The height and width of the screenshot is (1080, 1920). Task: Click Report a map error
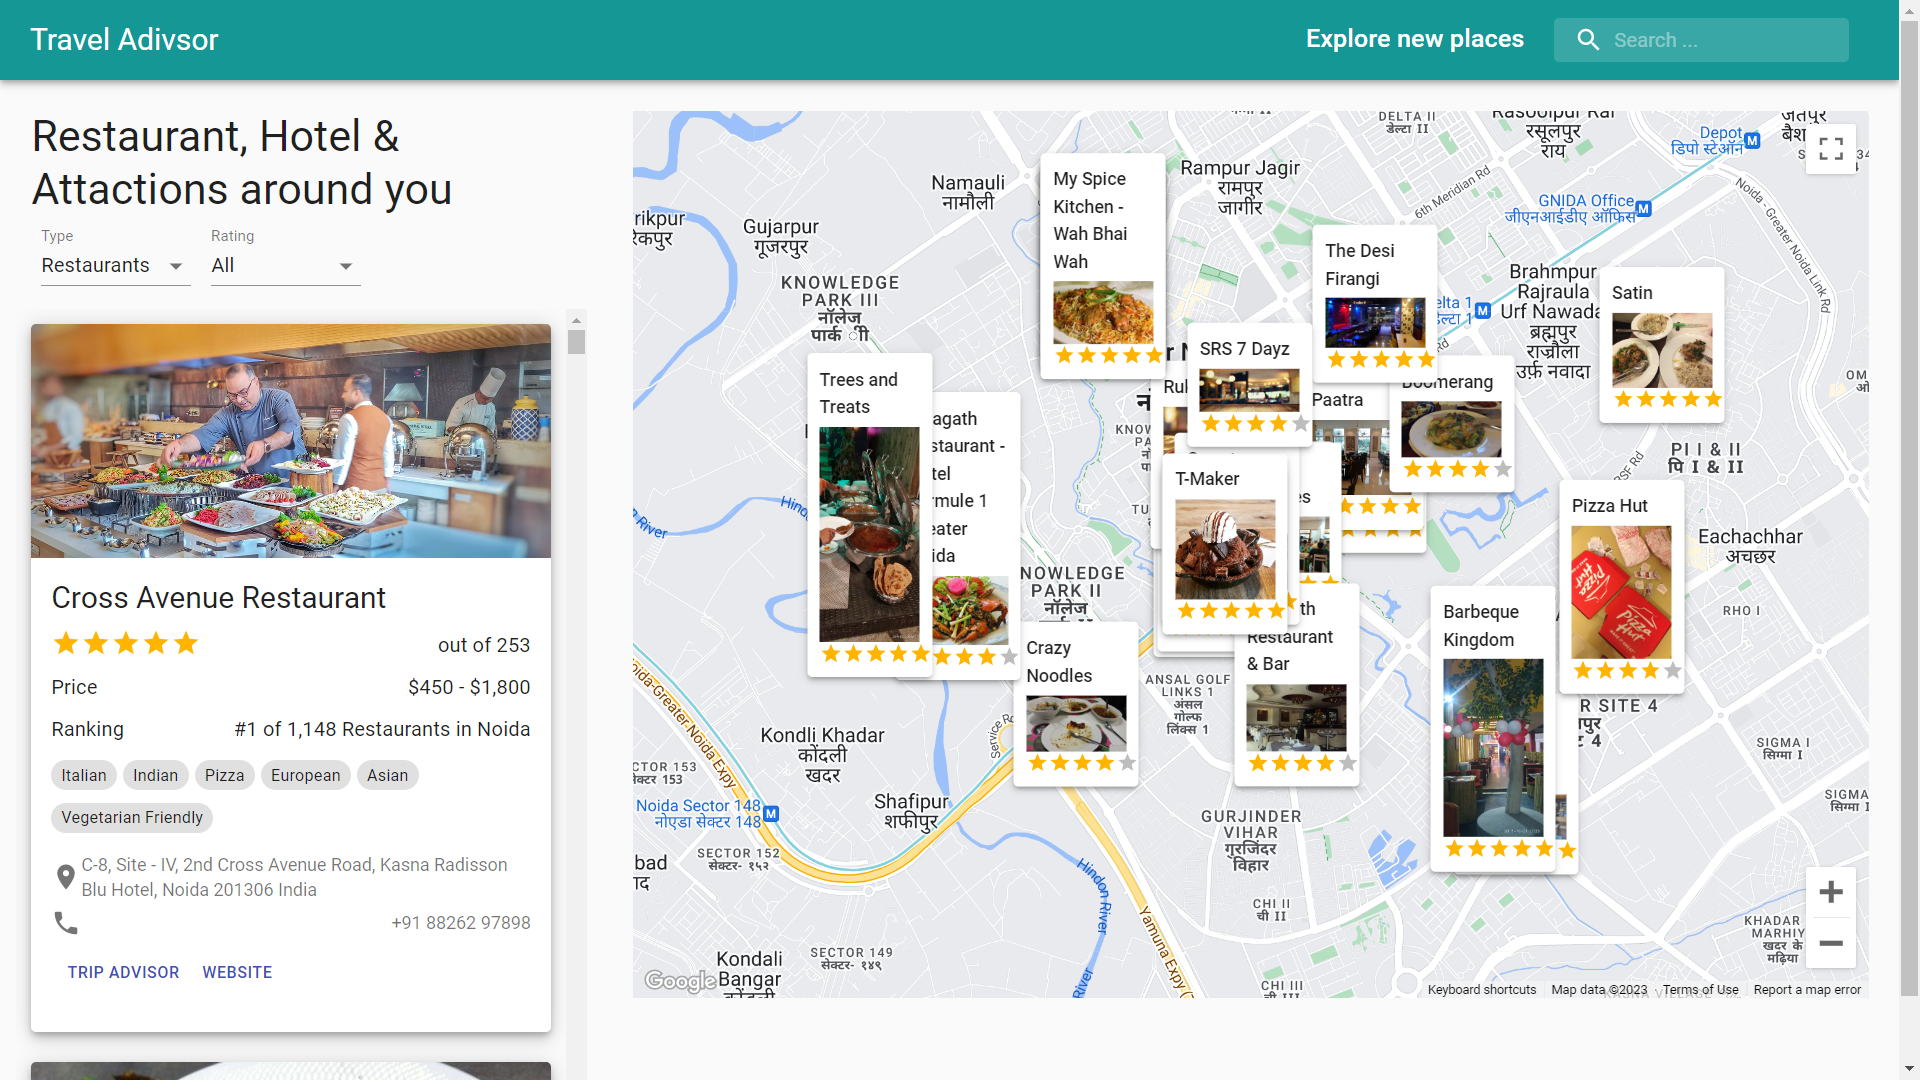tap(1809, 989)
